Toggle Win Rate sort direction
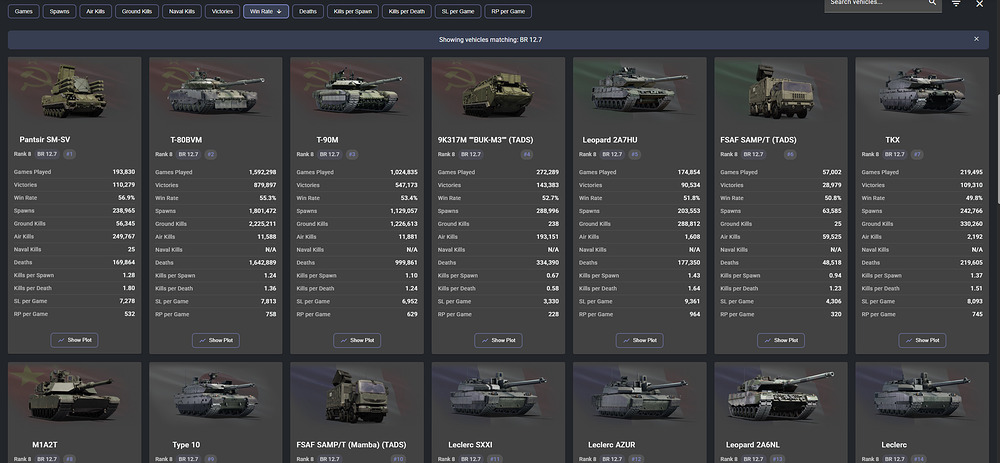The image size is (1000, 463). pos(266,11)
